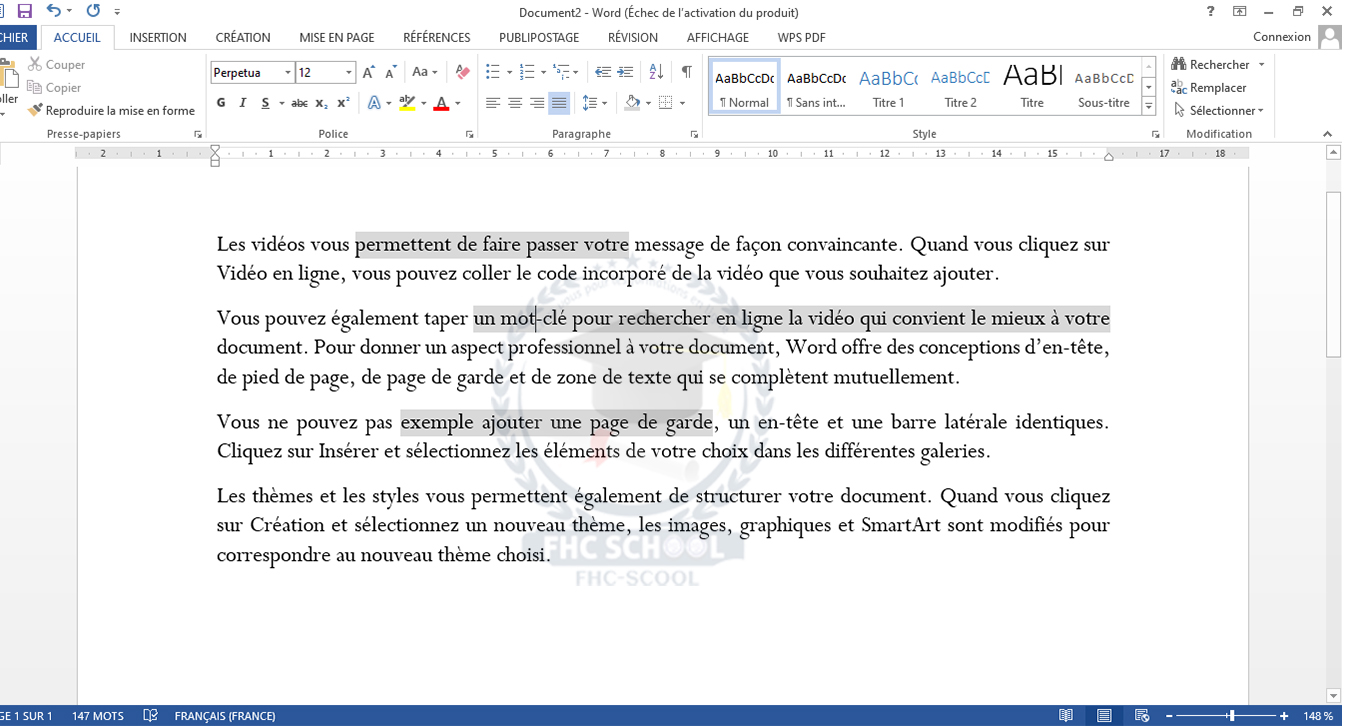This screenshot has height=726, width=1366.
Task: Click the zoom slider handle
Action: [x=1231, y=716]
